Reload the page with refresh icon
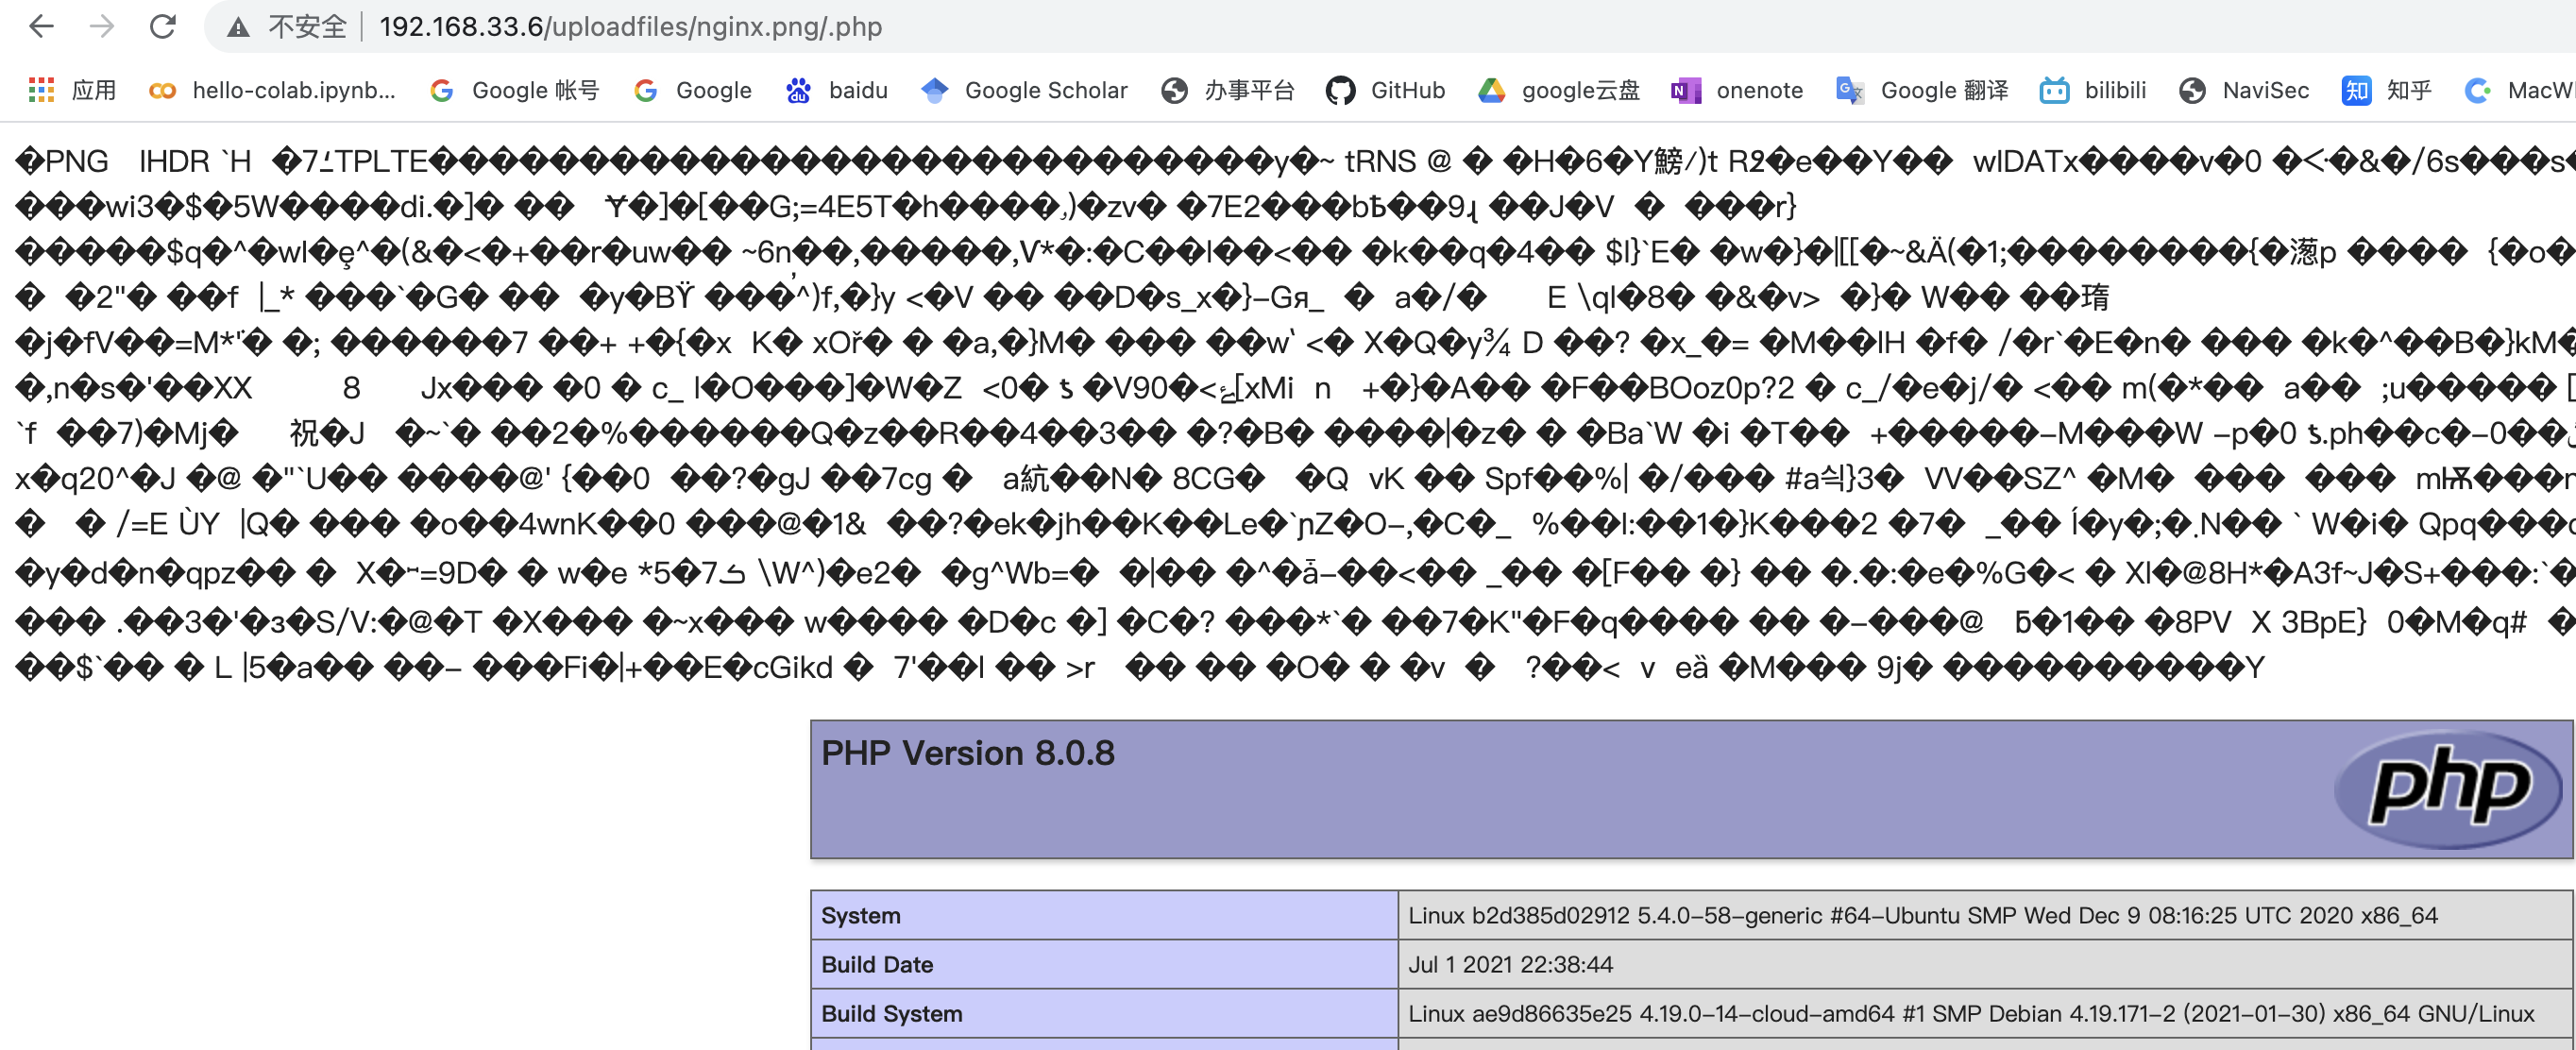 163,26
